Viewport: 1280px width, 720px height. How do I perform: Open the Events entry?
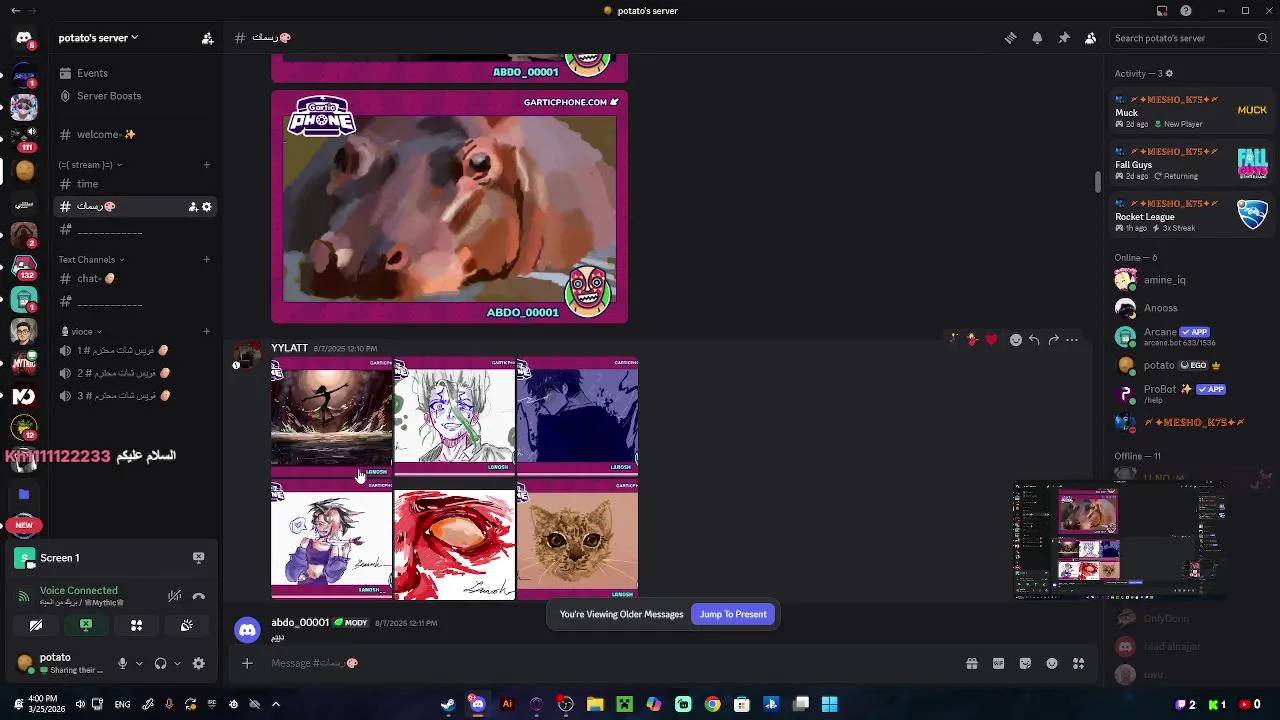pyautogui.click(x=92, y=73)
